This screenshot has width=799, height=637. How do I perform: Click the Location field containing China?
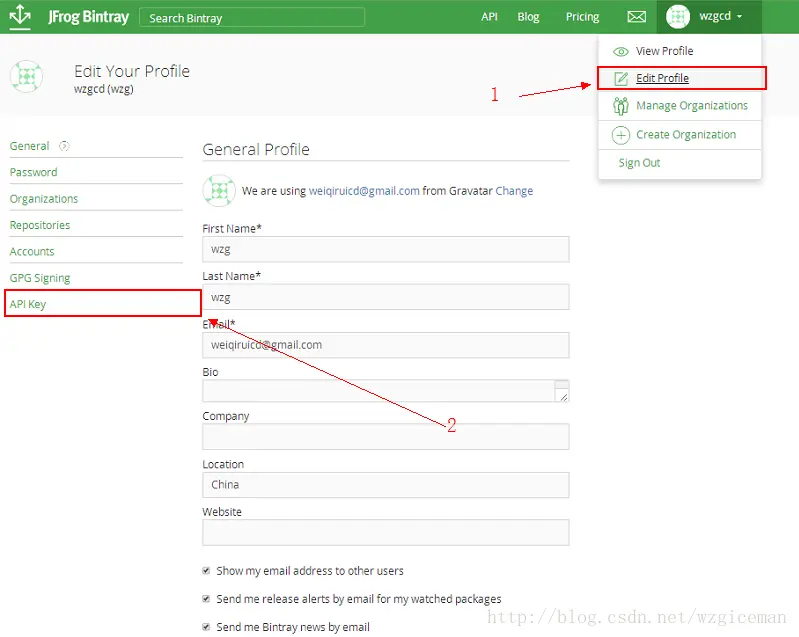point(386,485)
